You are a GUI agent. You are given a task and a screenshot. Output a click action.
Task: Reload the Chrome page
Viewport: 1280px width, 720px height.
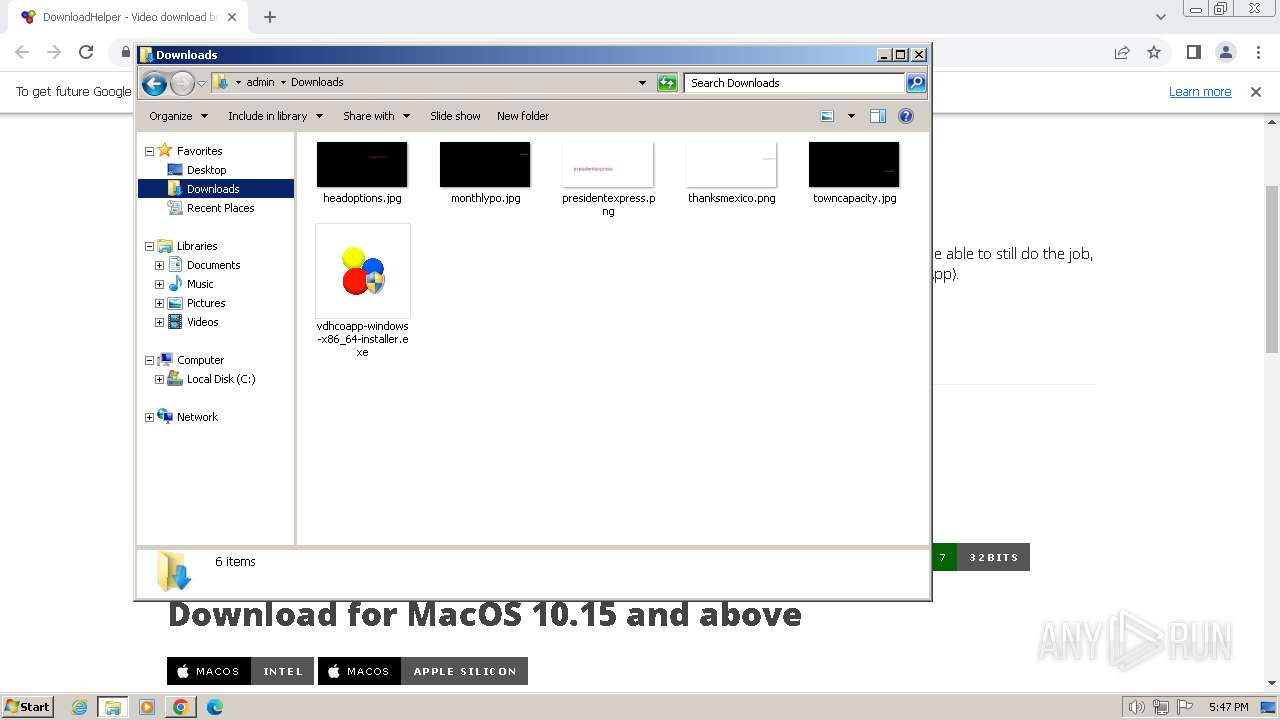(86, 52)
